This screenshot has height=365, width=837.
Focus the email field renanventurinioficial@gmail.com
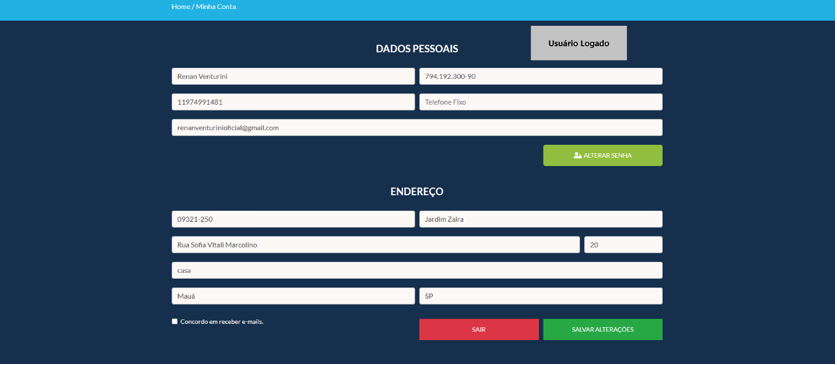click(417, 128)
